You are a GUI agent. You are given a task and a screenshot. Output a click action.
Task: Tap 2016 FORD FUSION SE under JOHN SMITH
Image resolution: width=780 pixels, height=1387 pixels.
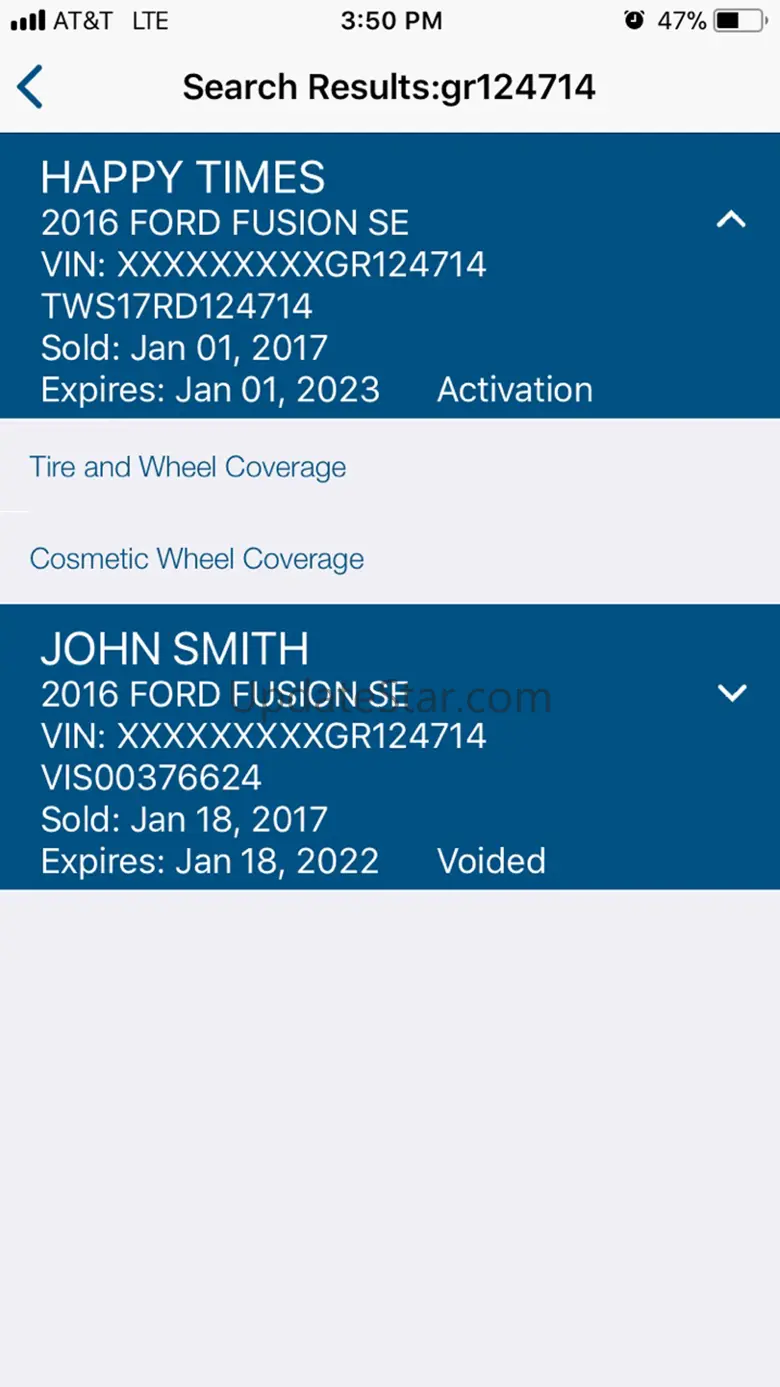click(x=225, y=694)
